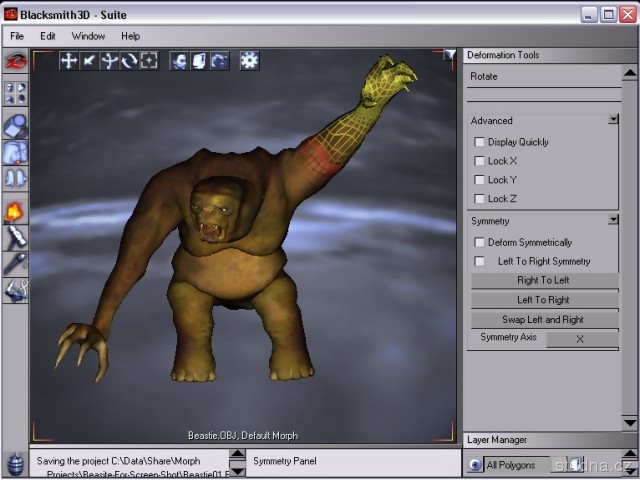
Task: Toggle the Lock X checkbox
Action: pos(480,161)
